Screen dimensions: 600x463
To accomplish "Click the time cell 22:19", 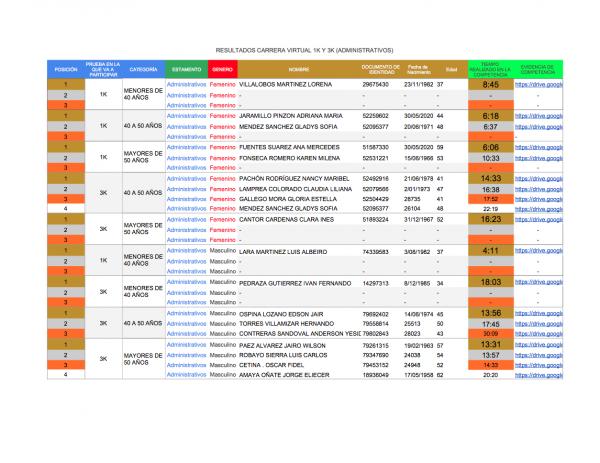I will coord(491,209).
